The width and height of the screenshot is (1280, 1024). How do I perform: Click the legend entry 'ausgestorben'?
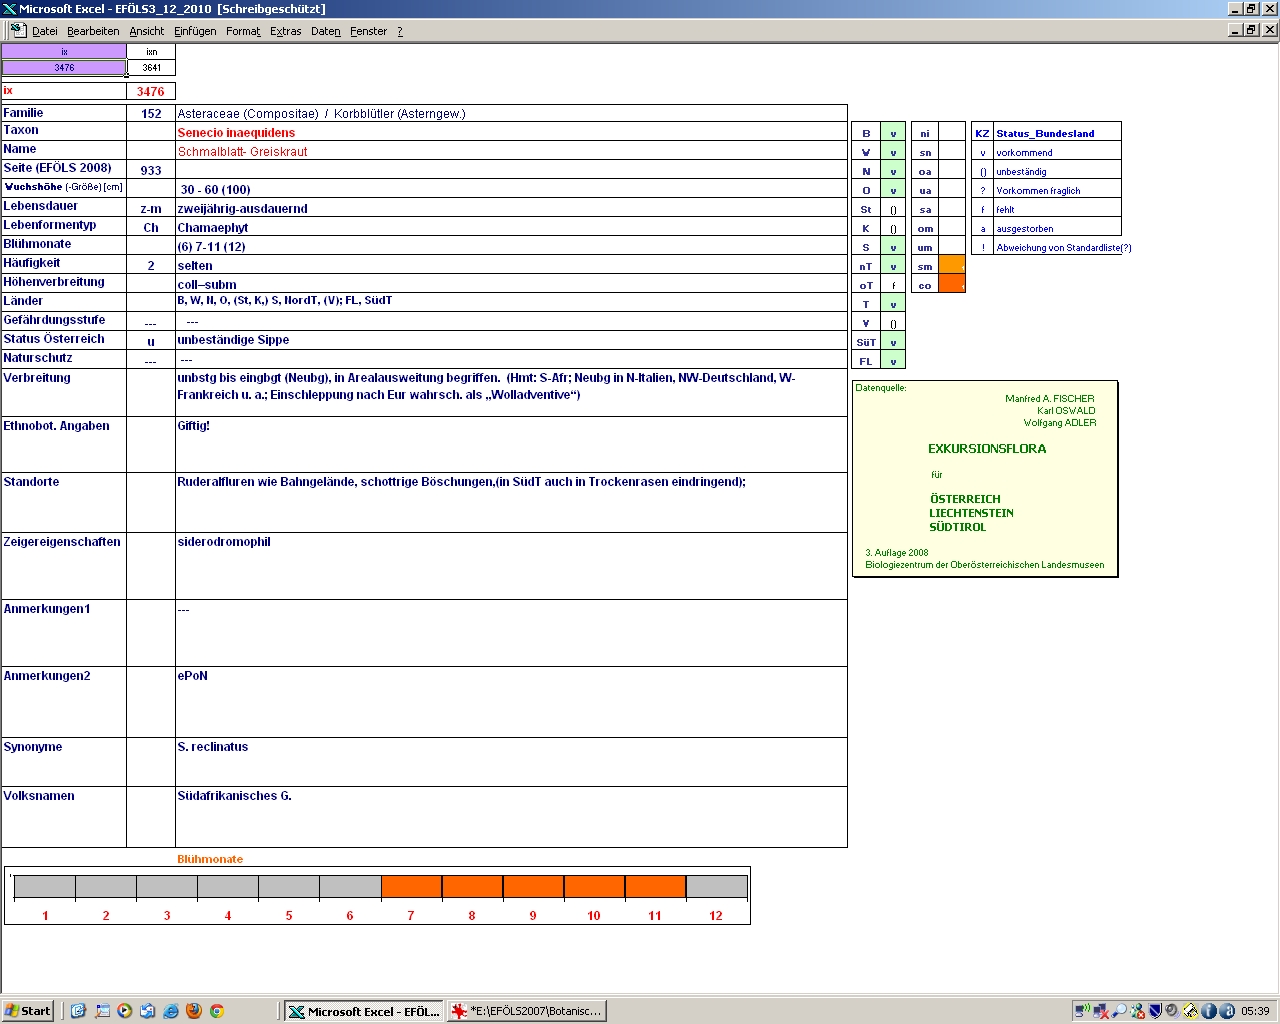(1024, 228)
